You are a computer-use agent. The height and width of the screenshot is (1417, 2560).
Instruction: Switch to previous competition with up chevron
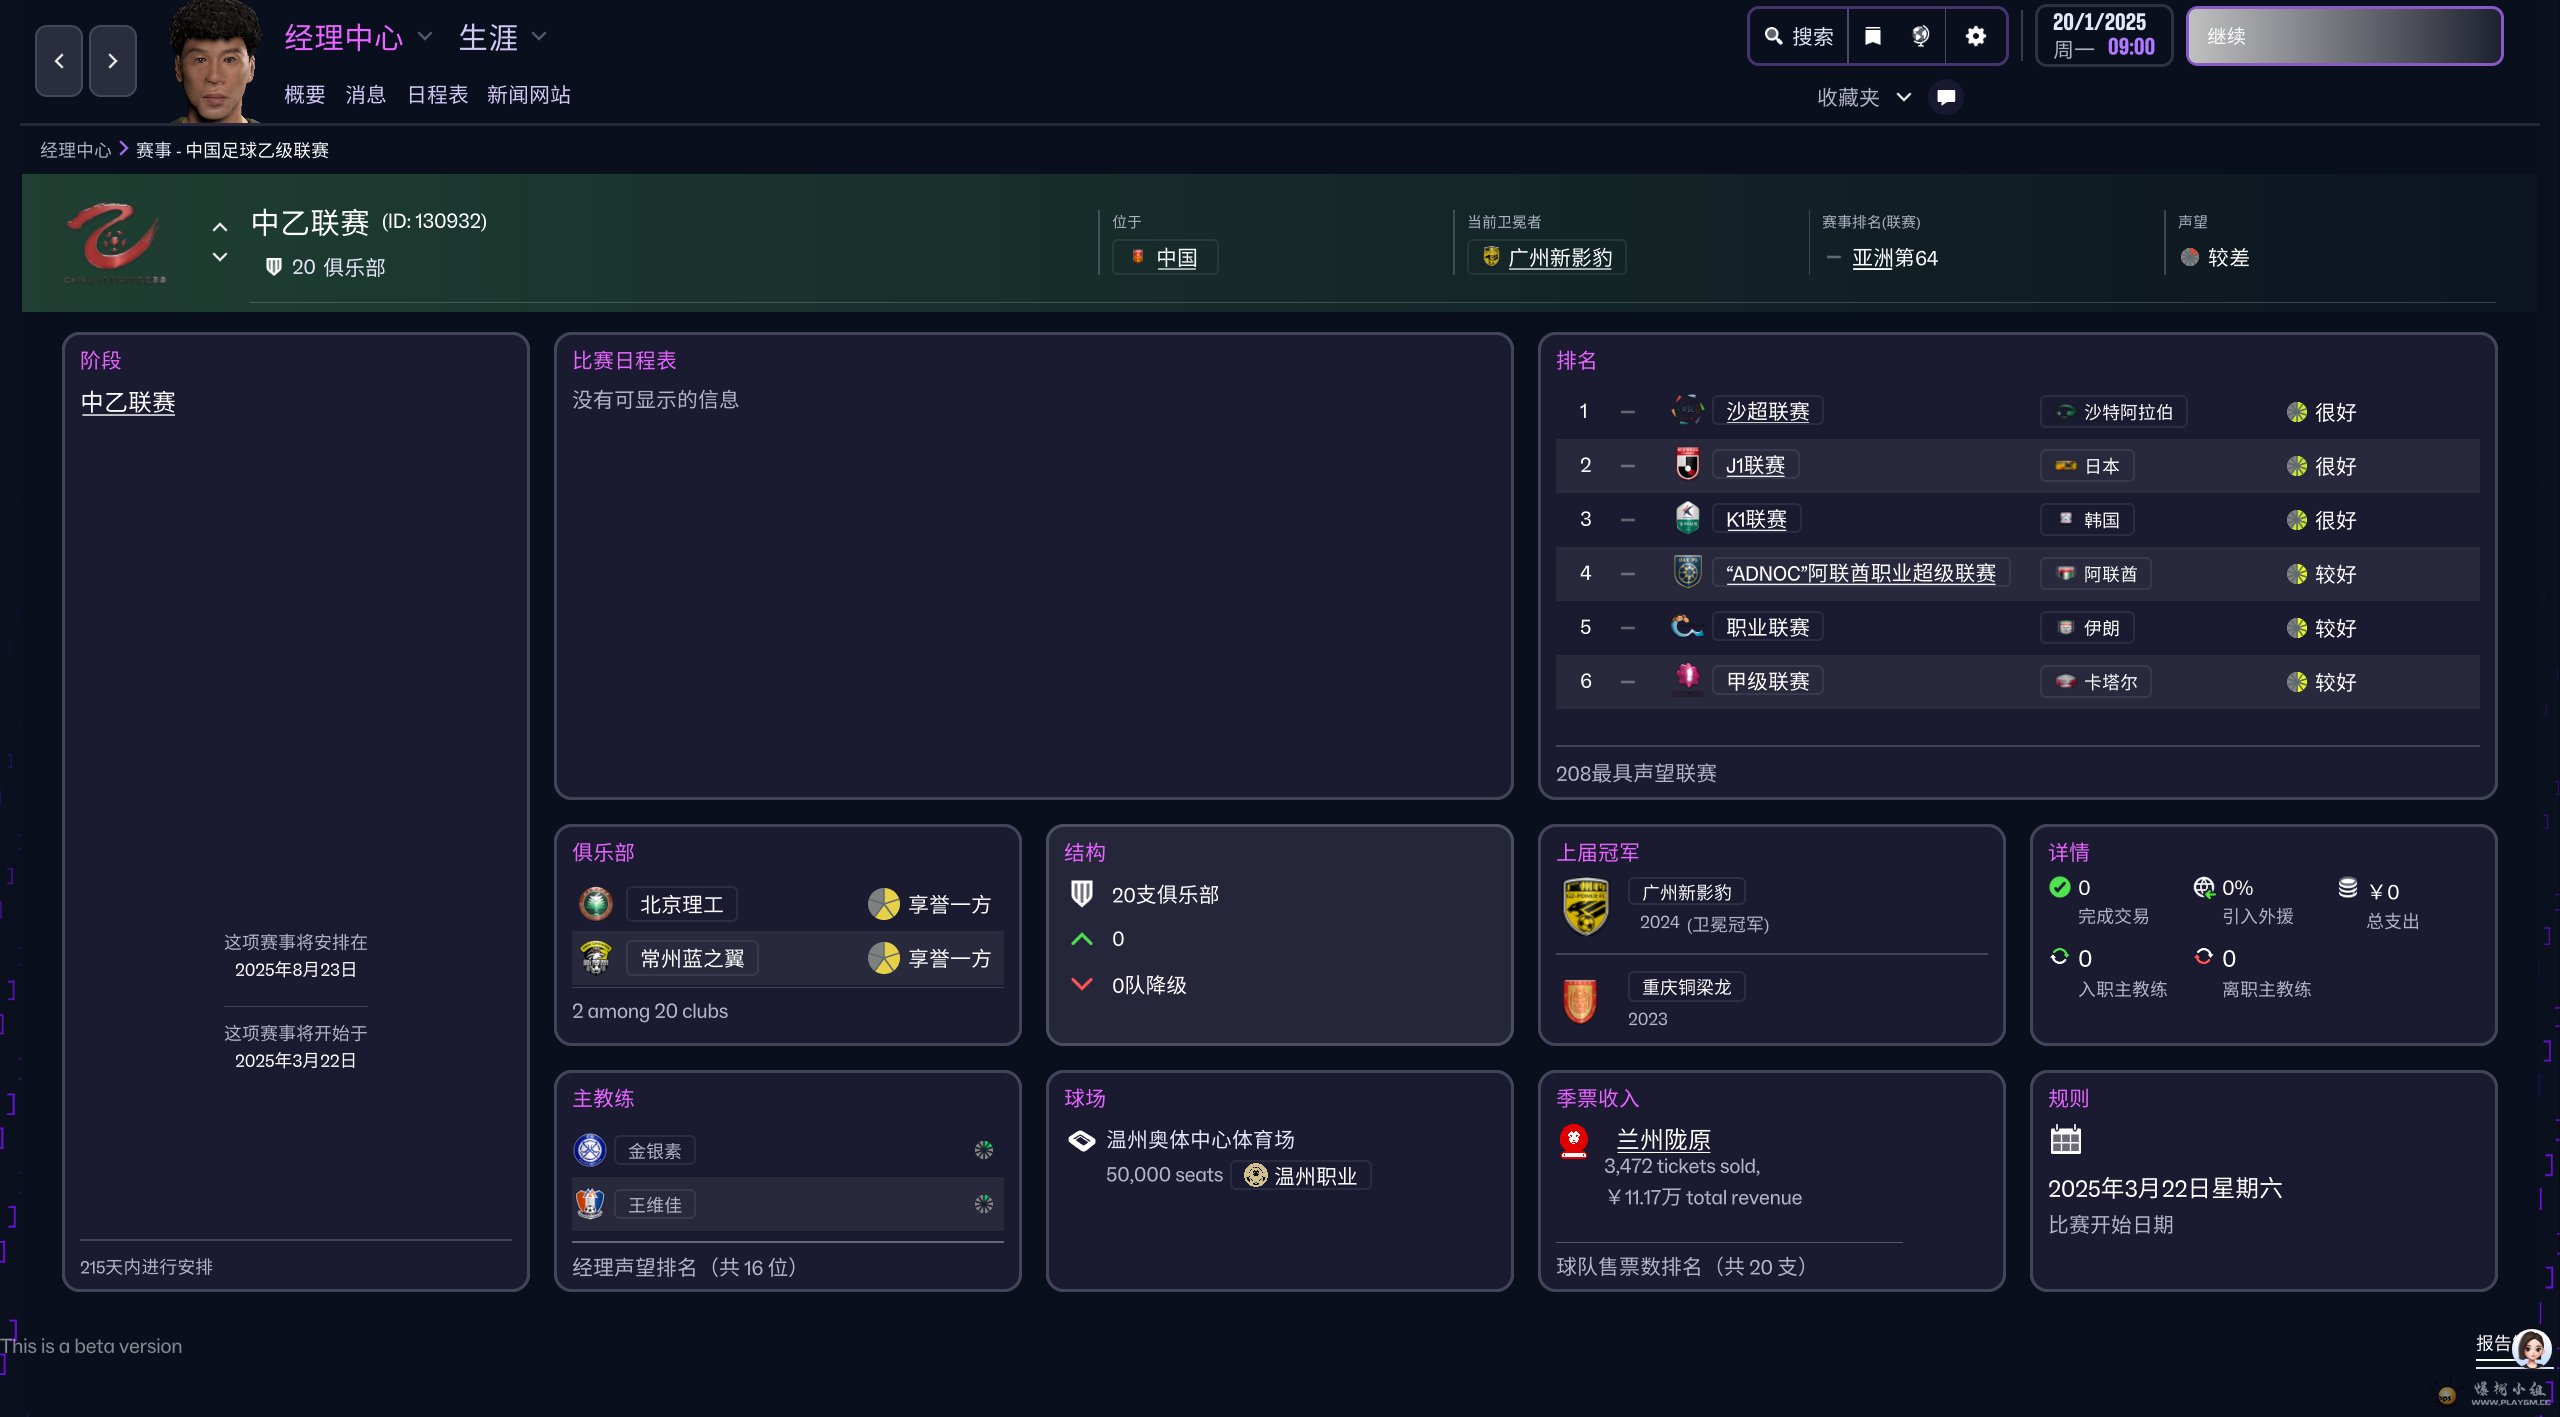(220, 227)
